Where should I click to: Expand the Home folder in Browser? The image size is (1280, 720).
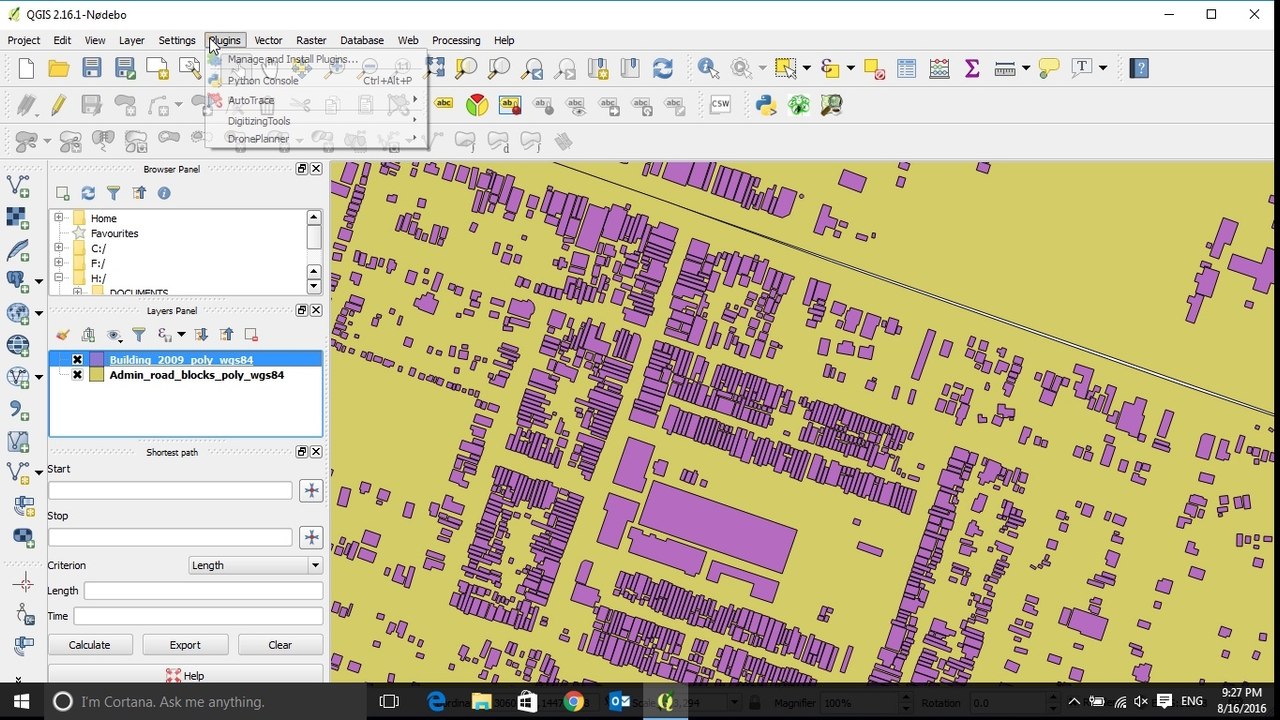[x=59, y=218]
